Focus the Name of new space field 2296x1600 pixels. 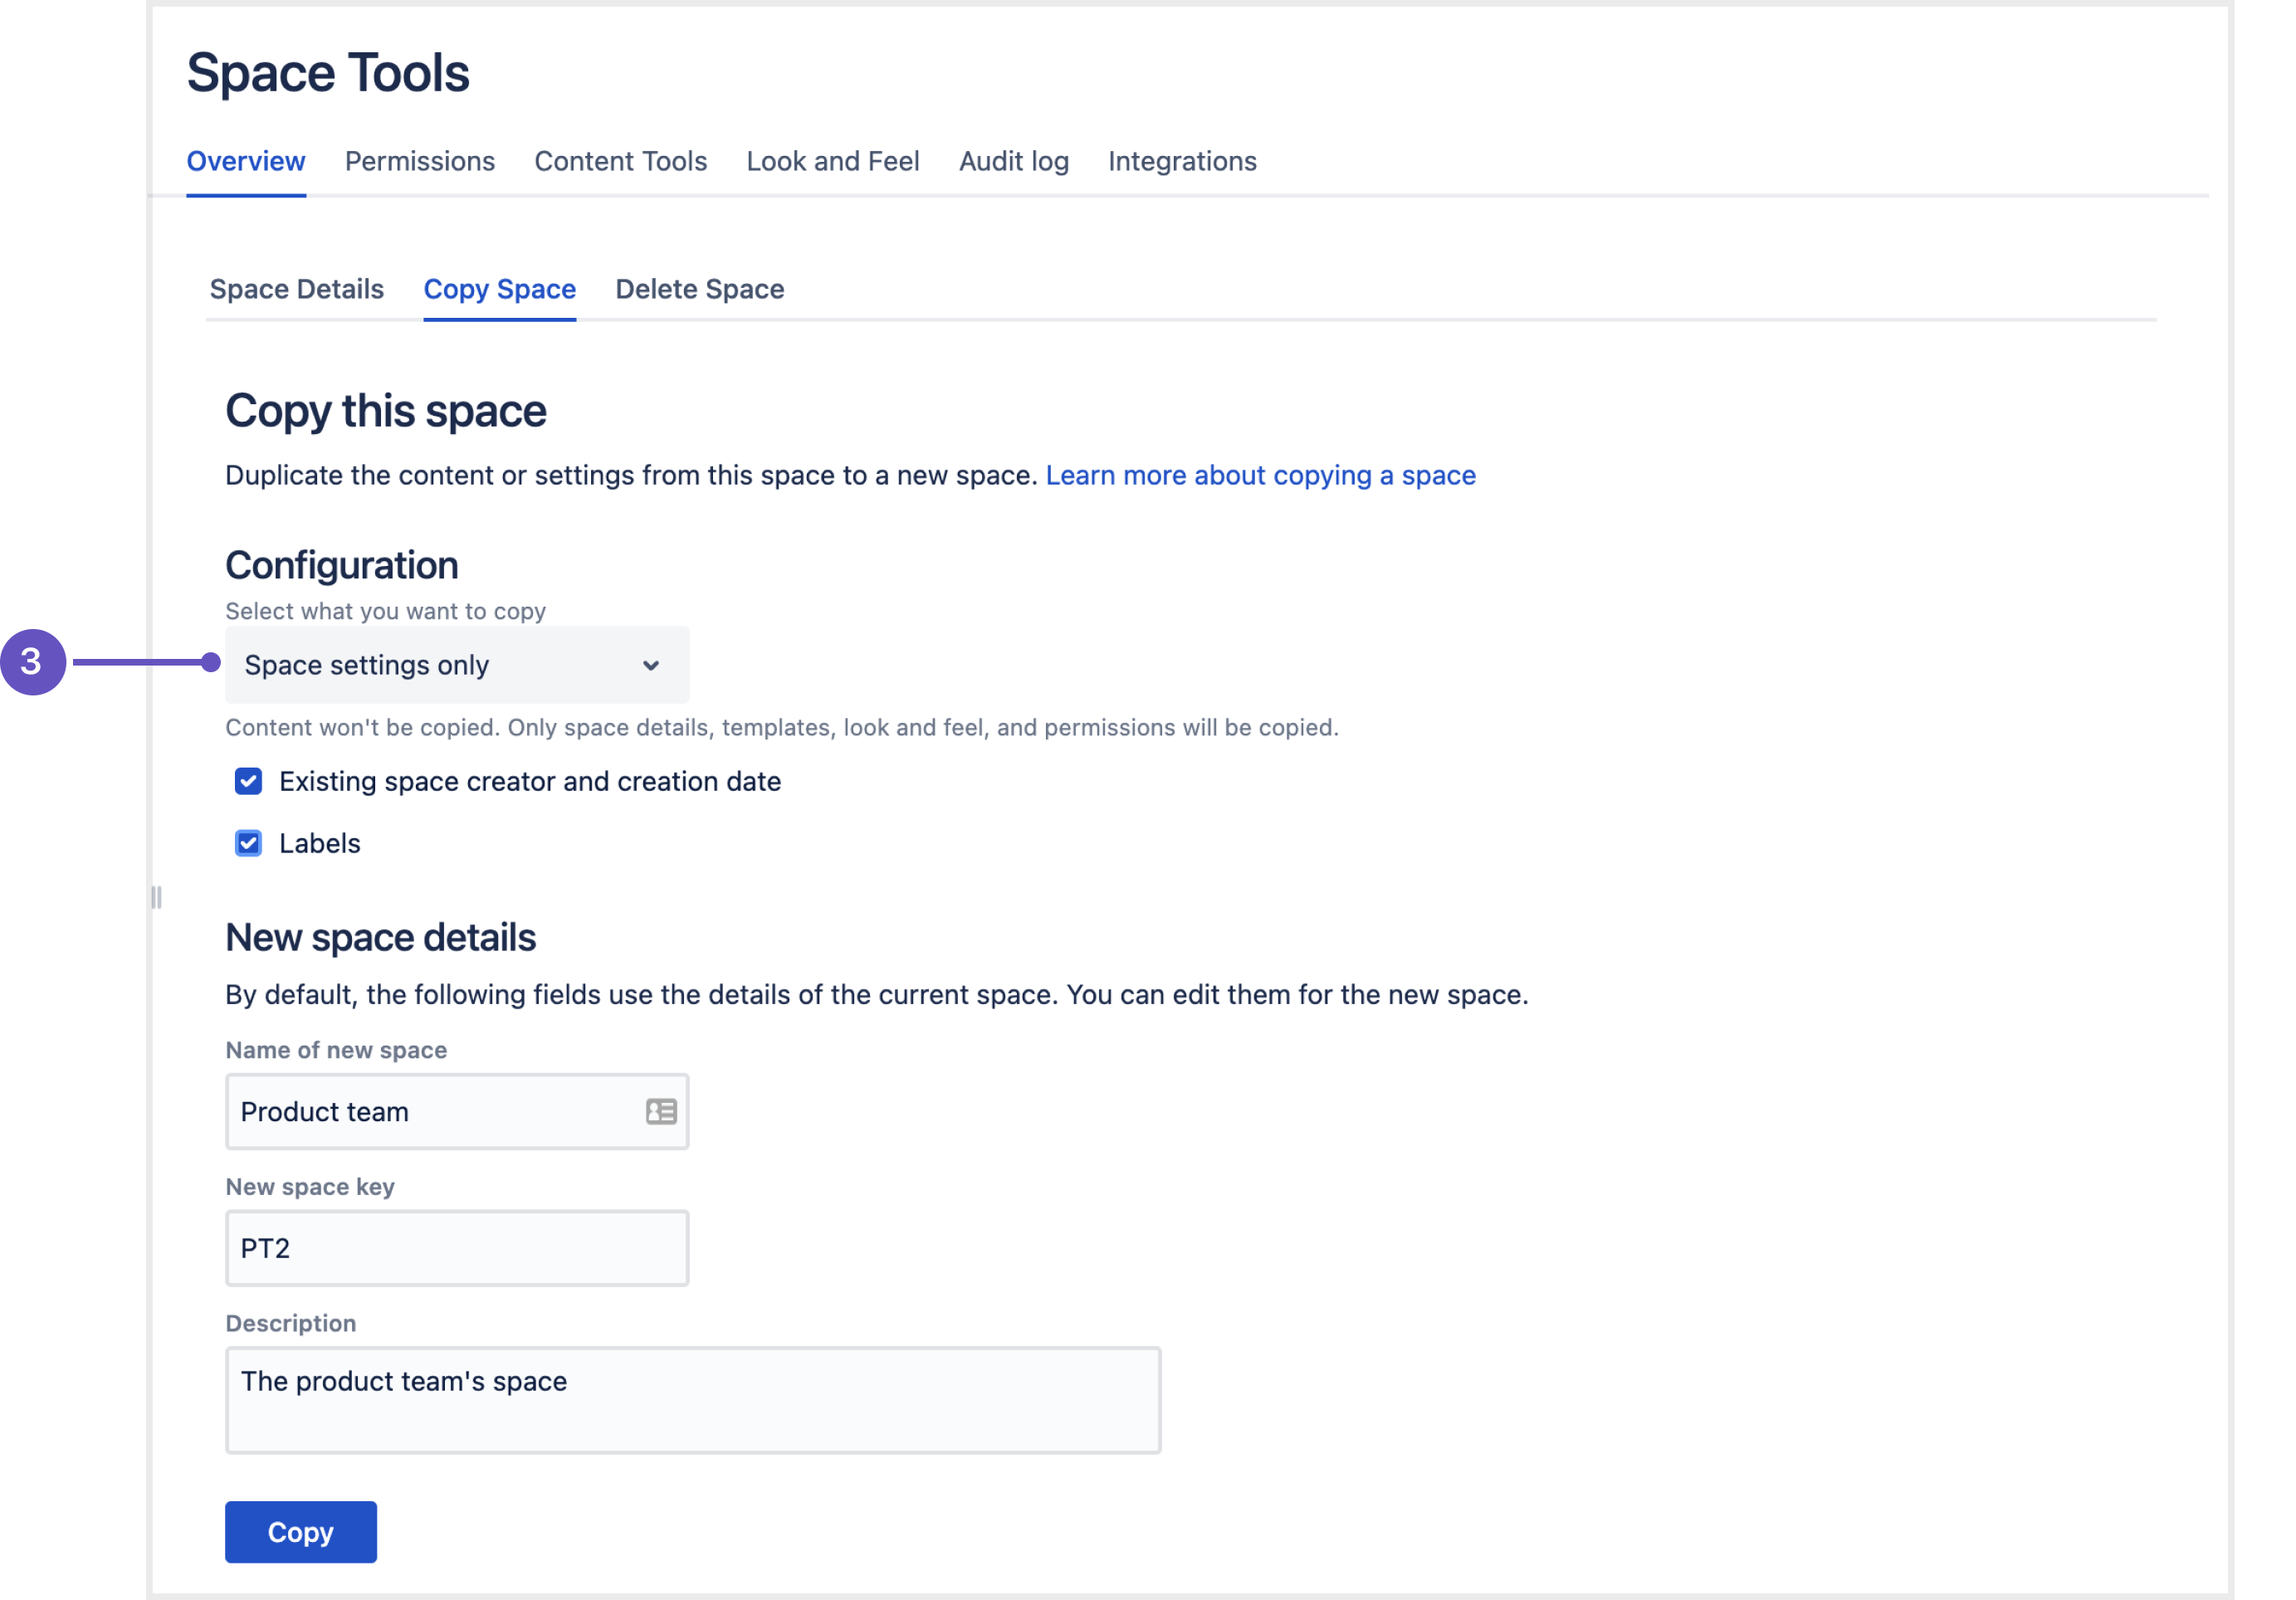coord(457,1111)
